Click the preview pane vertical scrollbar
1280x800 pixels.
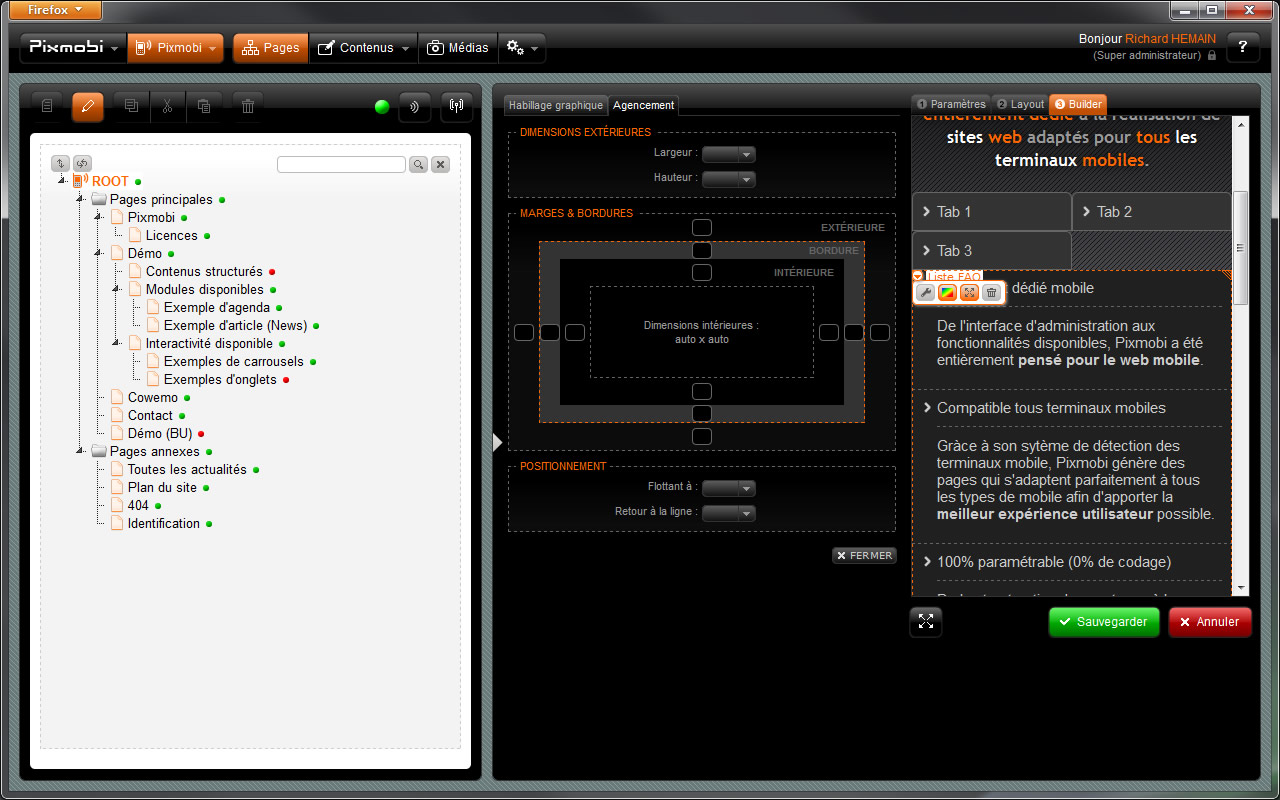pyautogui.click(x=1241, y=248)
